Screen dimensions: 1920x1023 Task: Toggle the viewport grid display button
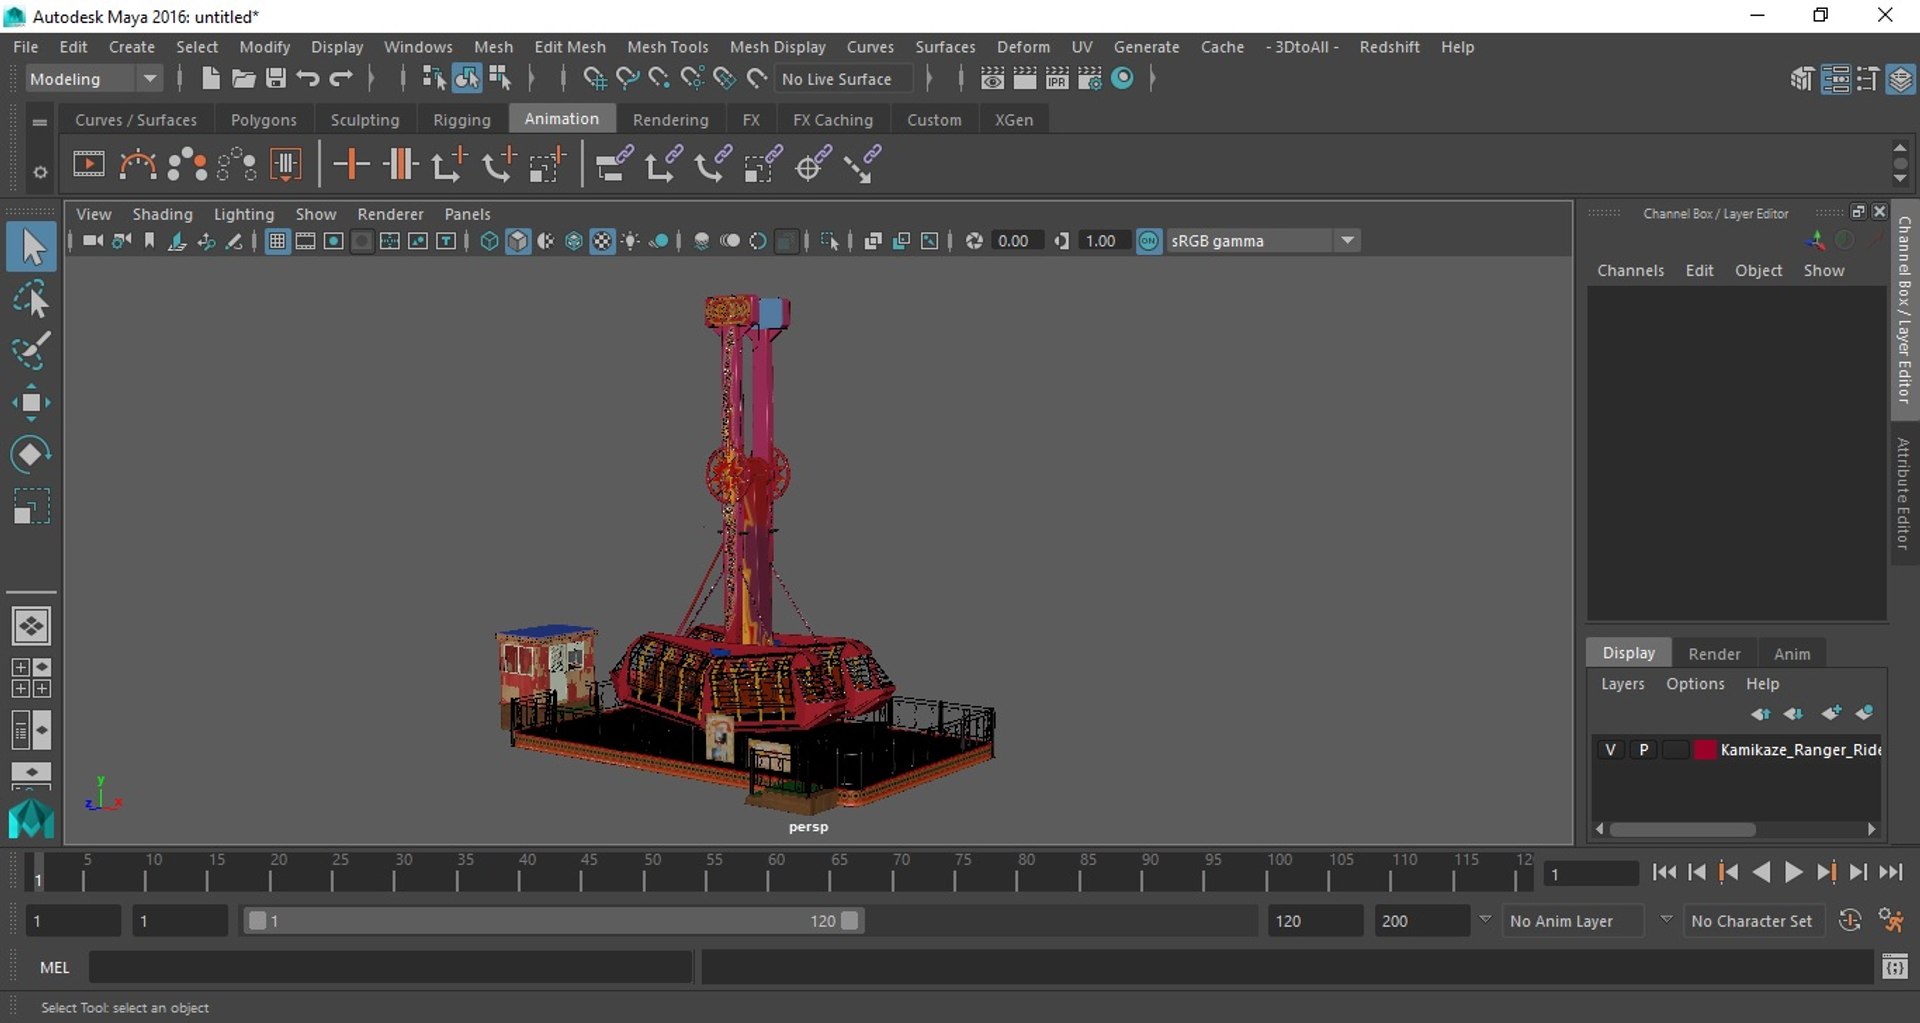click(x=277, y=241)
